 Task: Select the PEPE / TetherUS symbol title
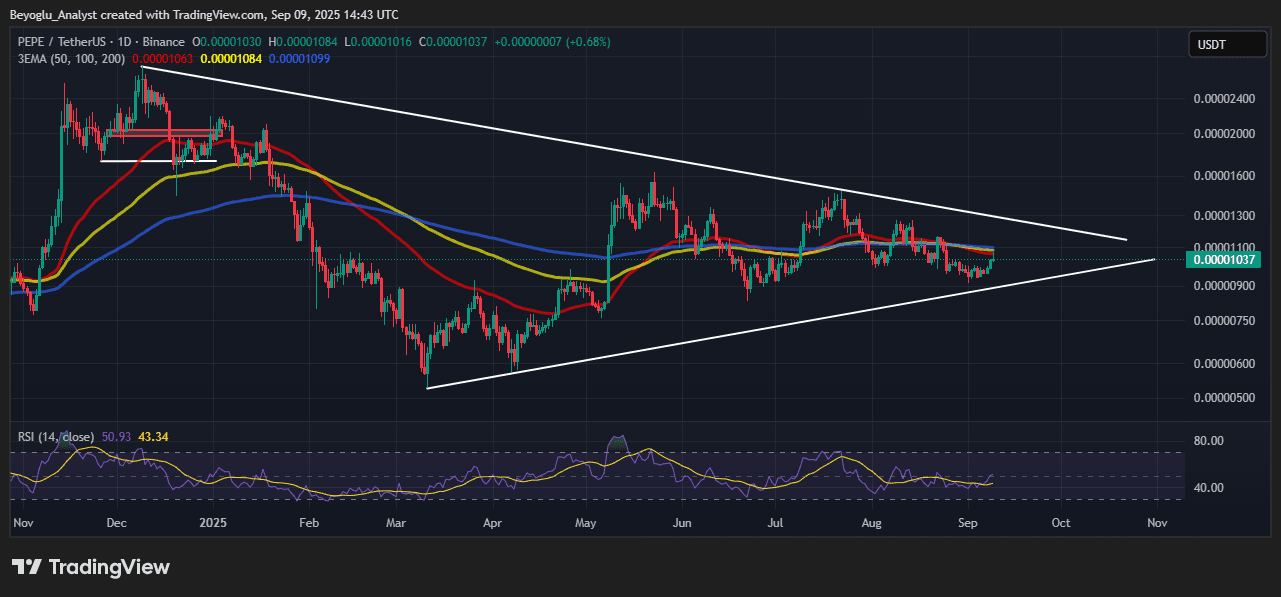(66, 42)
